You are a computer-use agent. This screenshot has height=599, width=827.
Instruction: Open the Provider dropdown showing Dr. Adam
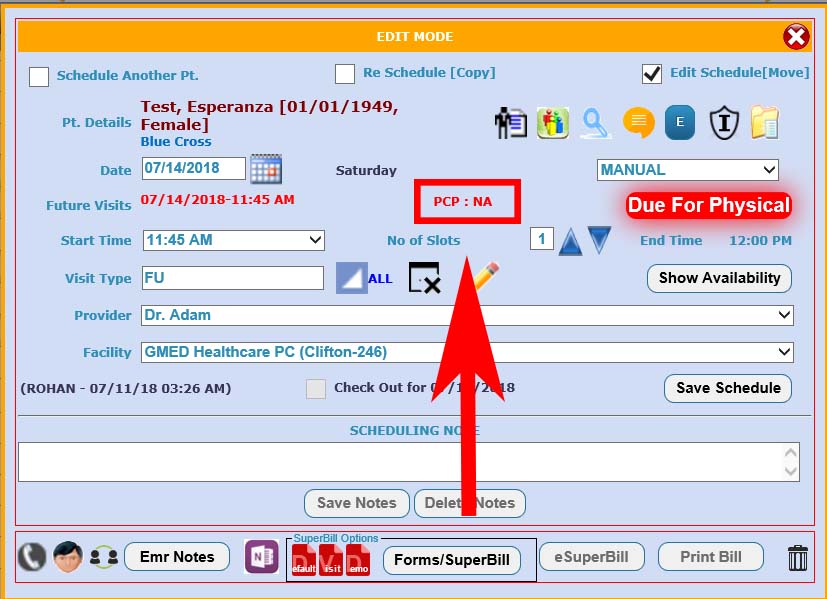click(x=467, y=315)
